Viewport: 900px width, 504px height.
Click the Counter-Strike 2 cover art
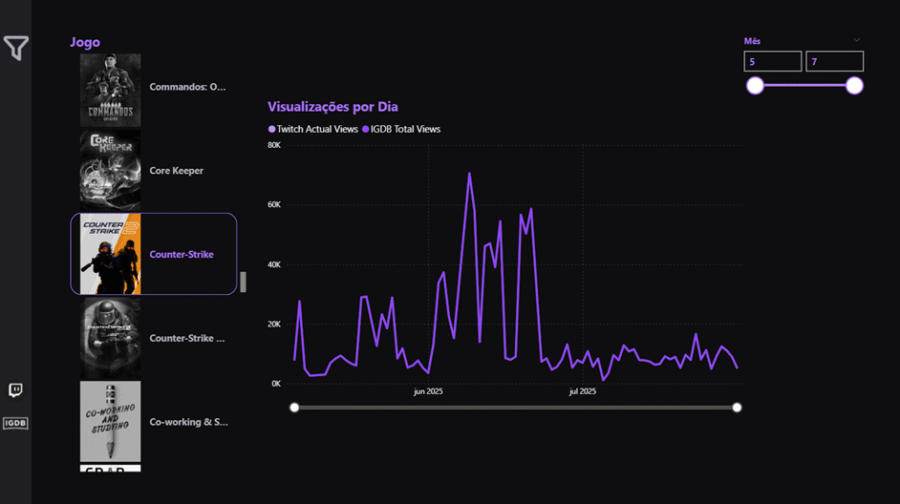tap(110, 254)
